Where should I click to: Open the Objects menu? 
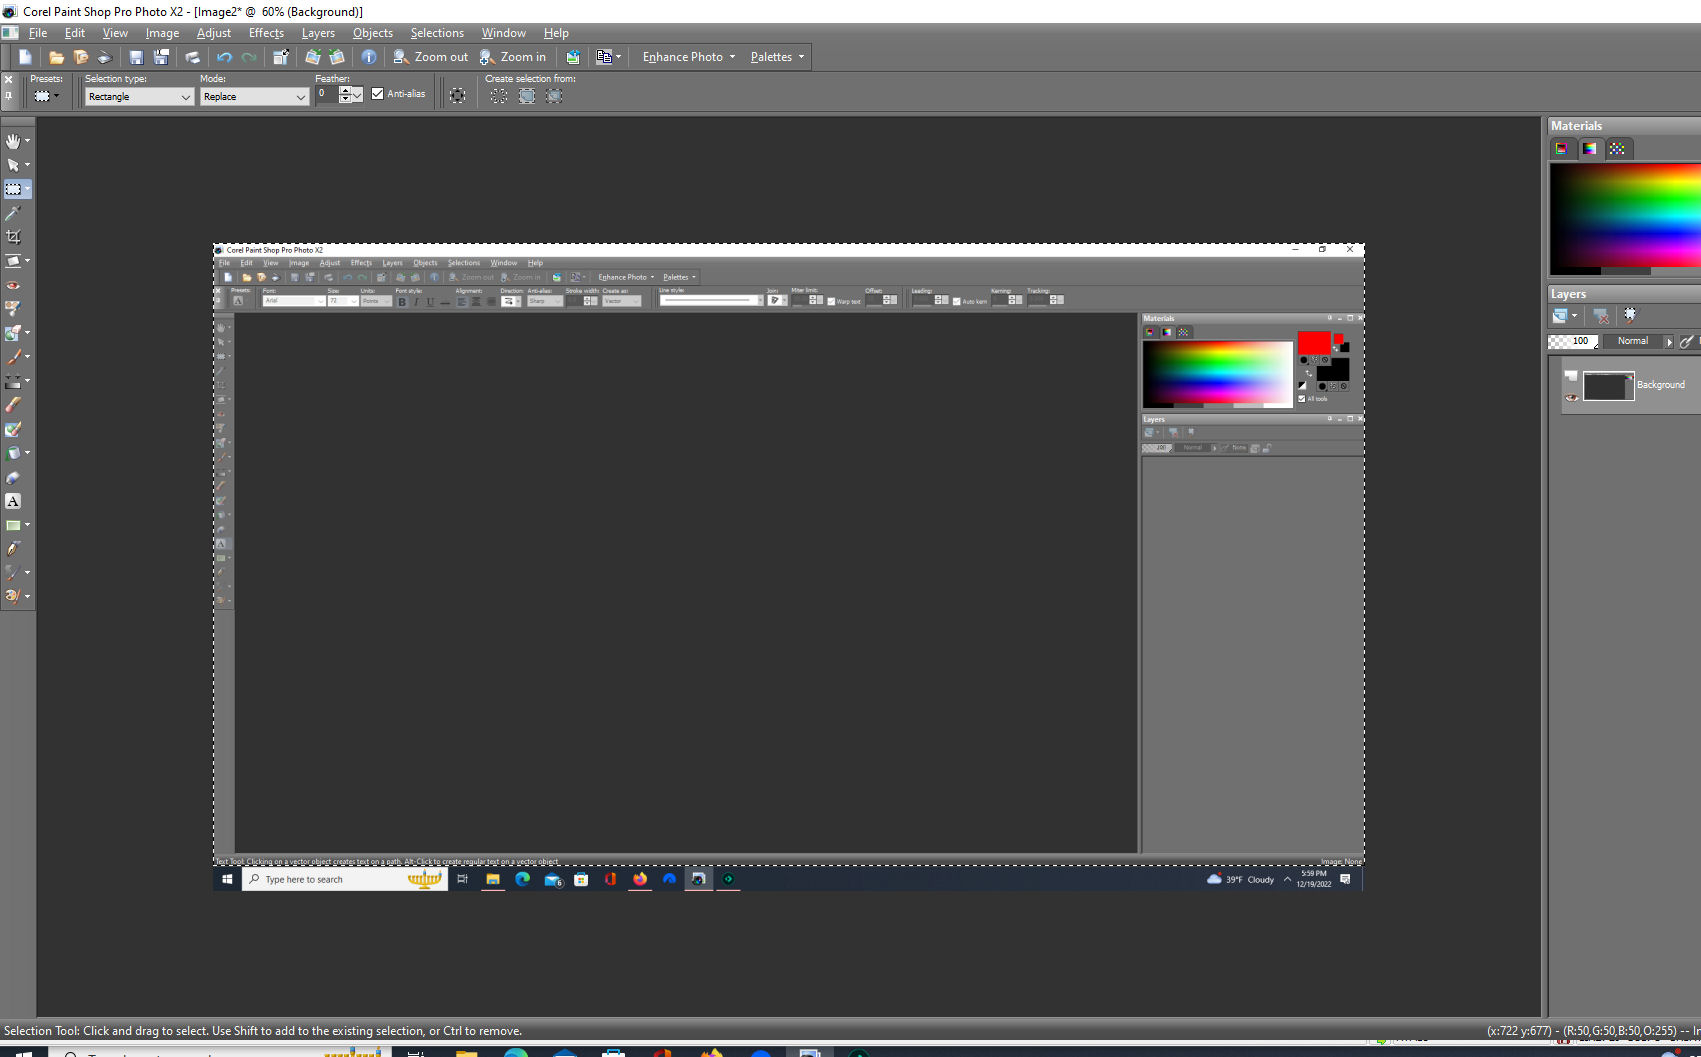coord(373,33)
